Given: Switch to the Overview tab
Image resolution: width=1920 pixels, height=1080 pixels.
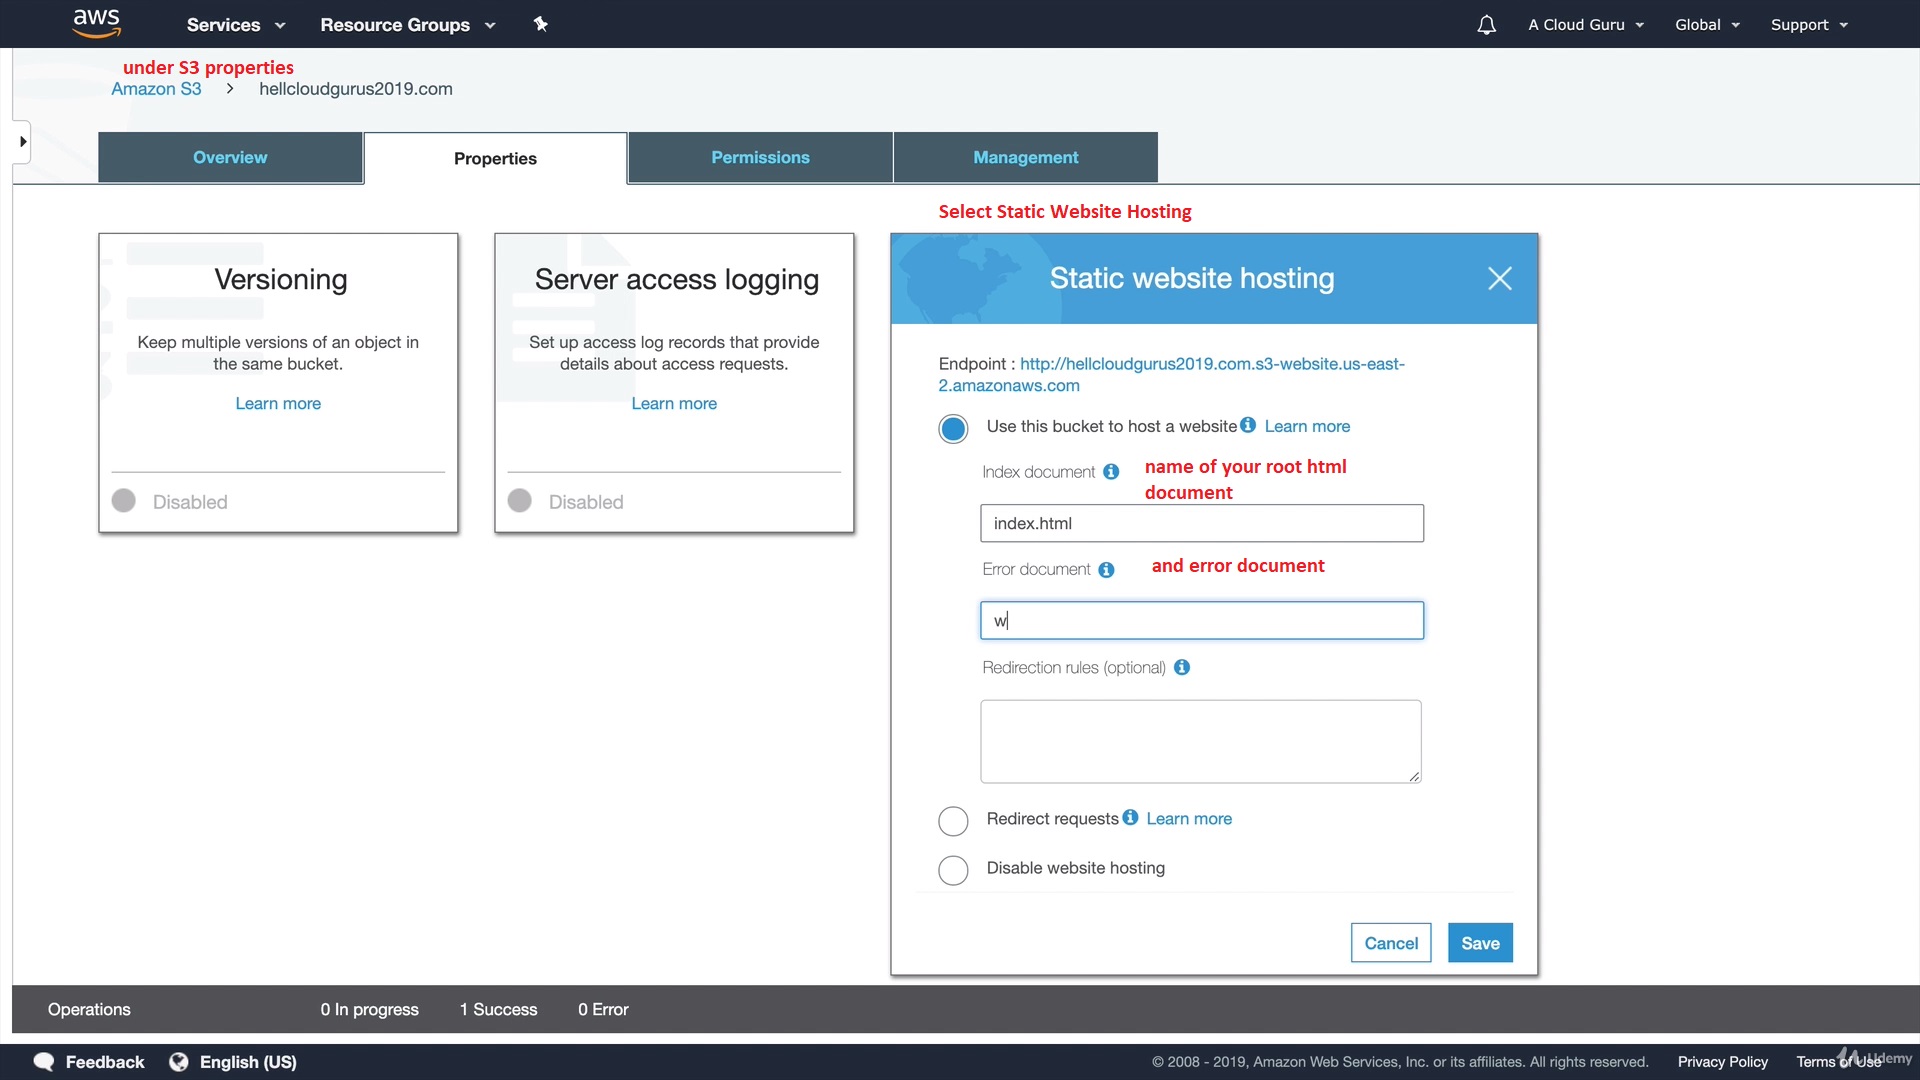Looking at the screenshot, I should tap(230, 158).
